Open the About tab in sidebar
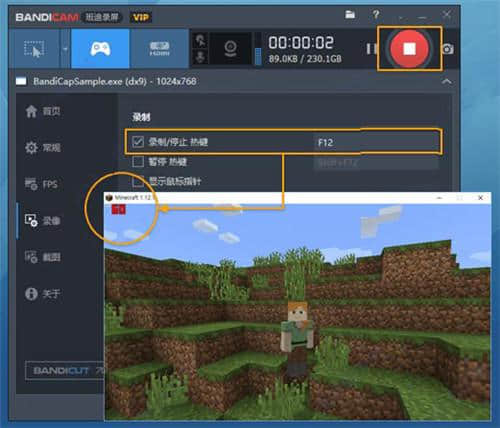 coord(42,294)
